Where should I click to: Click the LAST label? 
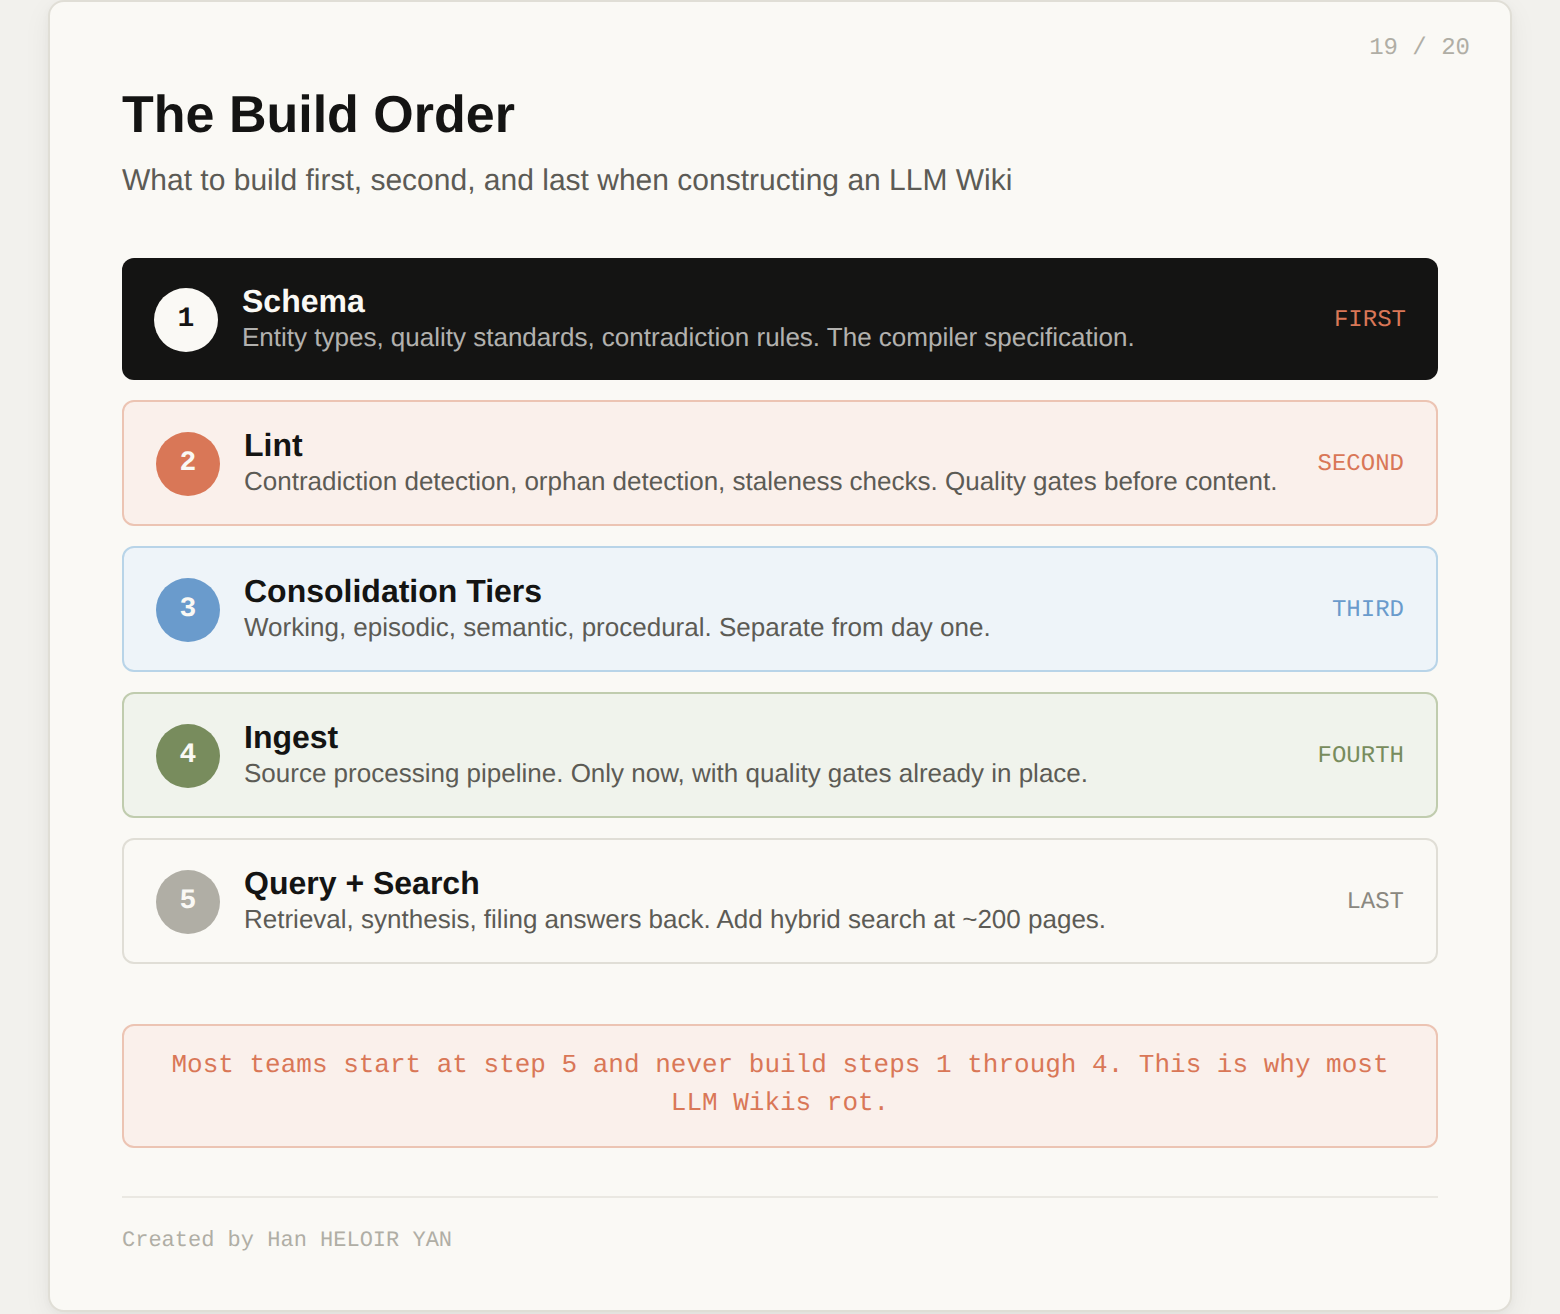[x=1375, y=901]
